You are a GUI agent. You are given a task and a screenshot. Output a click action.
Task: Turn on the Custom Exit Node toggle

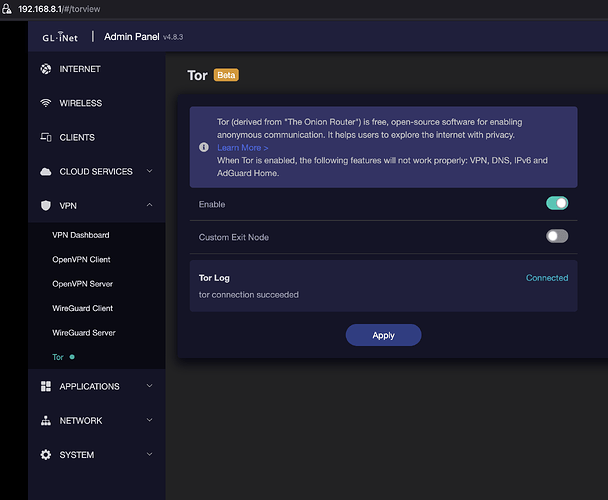coord(557,236)
